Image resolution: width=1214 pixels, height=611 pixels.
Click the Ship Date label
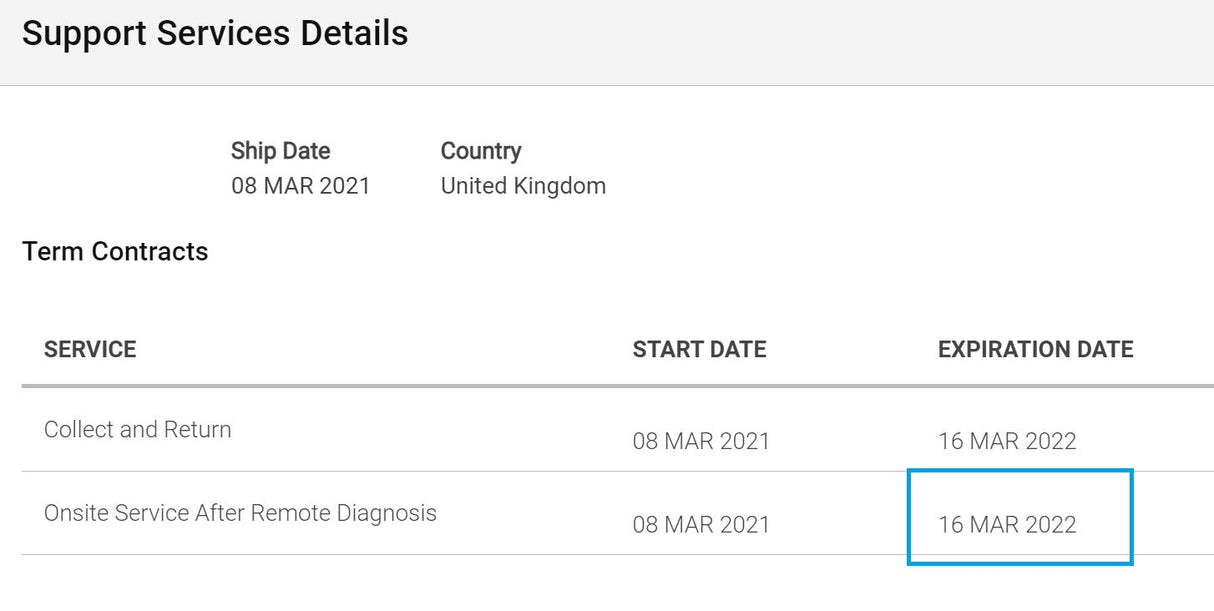[280, 151]
